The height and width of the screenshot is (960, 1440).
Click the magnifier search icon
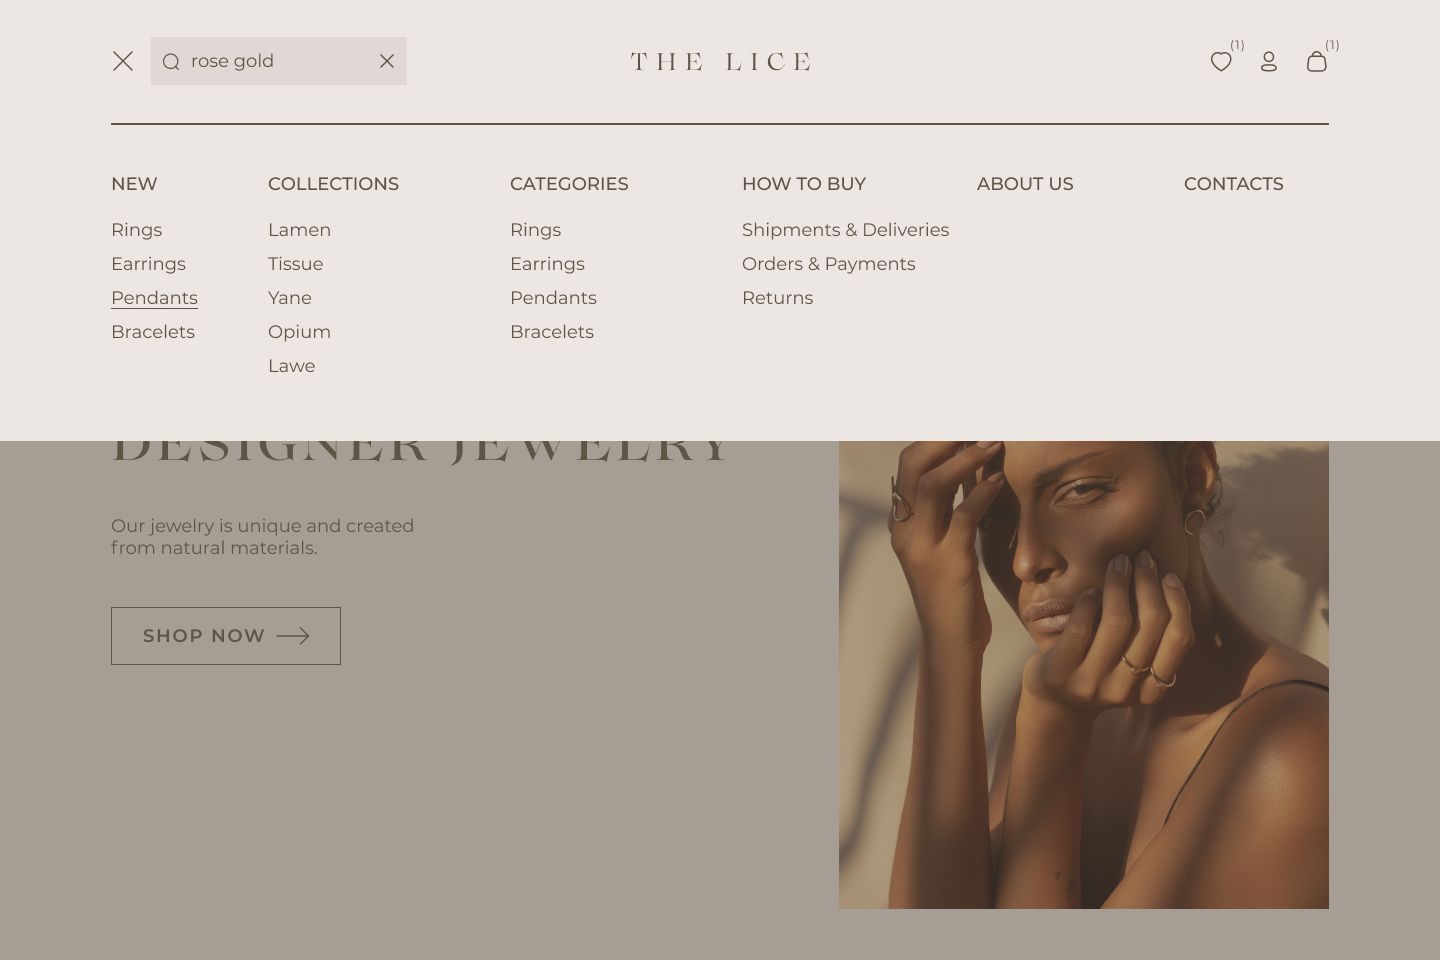[x=171, y=62]
